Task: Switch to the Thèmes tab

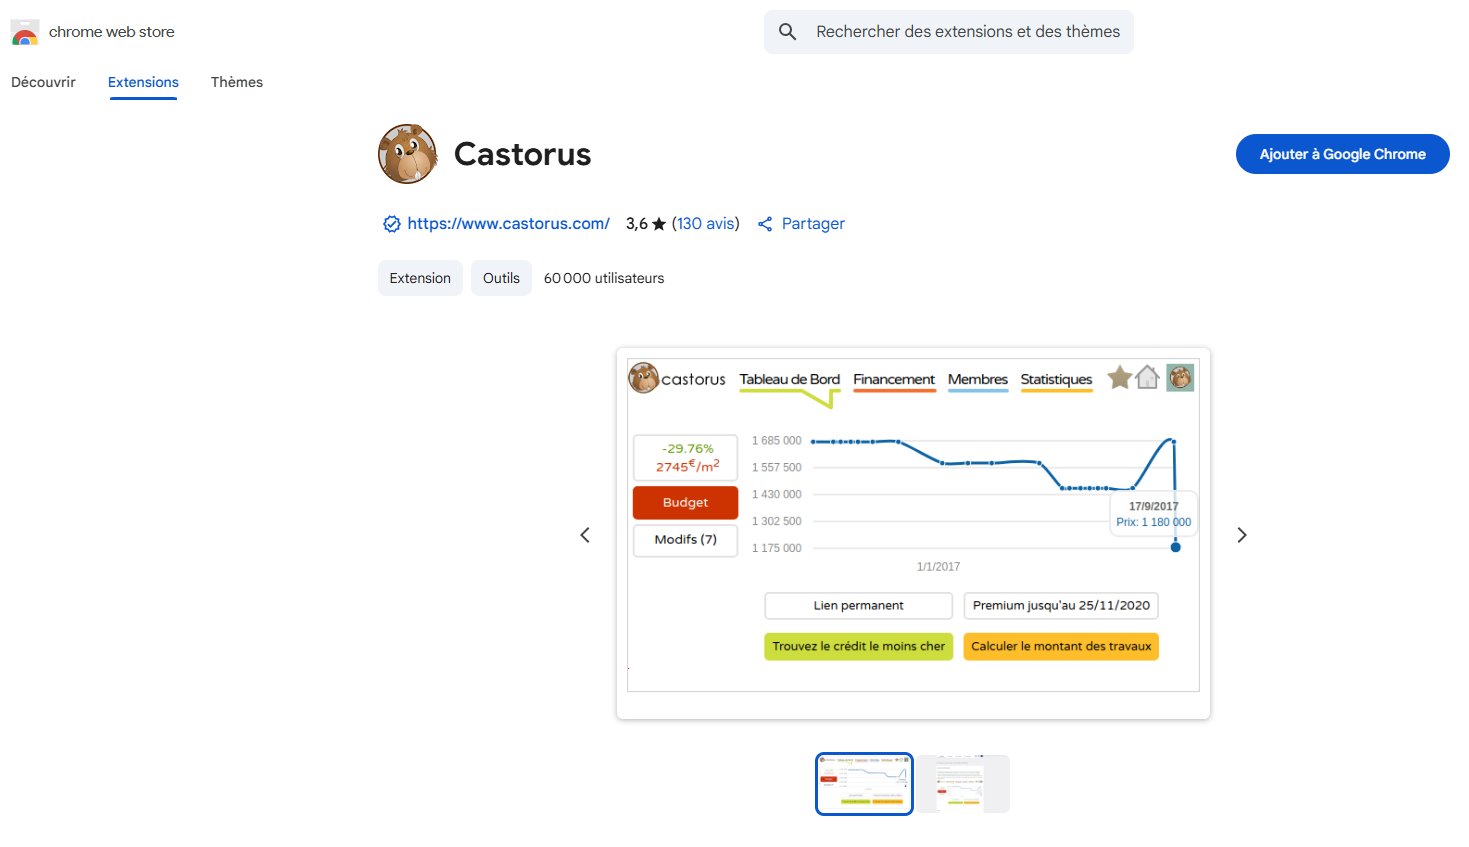Action: tap(236, 82)
